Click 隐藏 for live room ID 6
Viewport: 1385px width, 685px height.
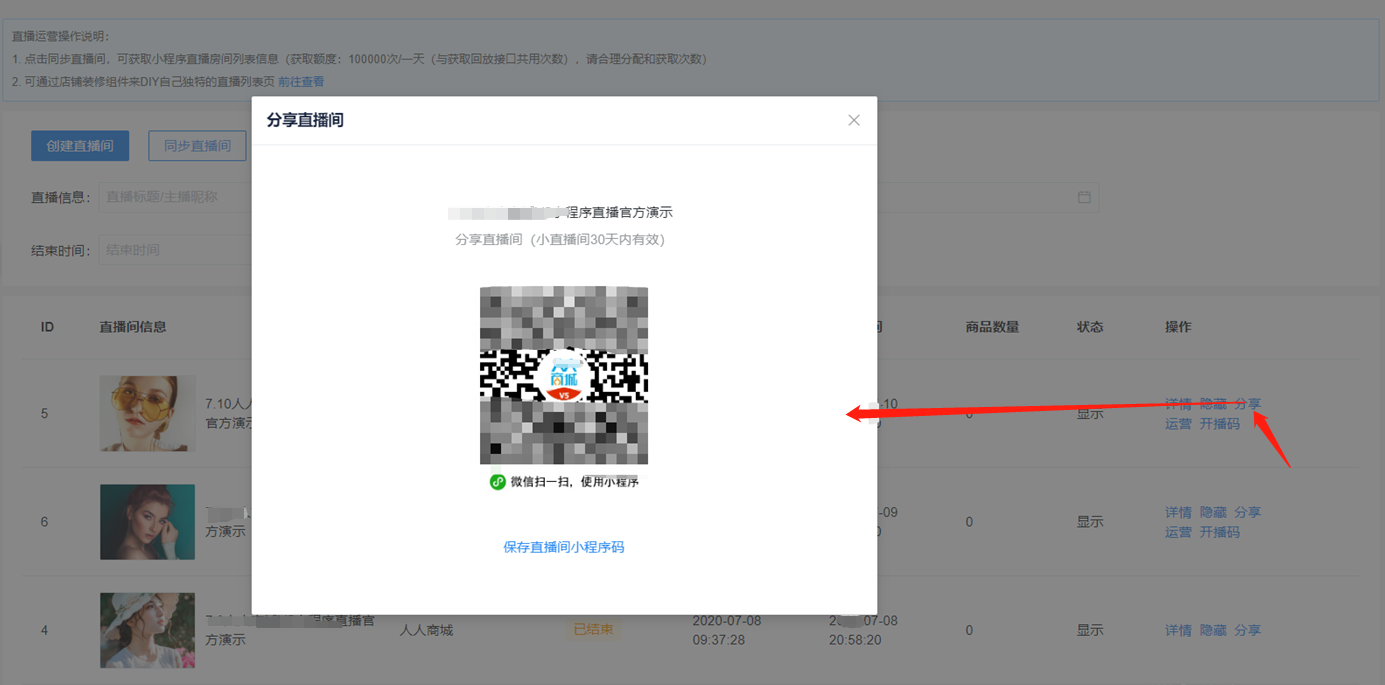tap(1213, 512)
